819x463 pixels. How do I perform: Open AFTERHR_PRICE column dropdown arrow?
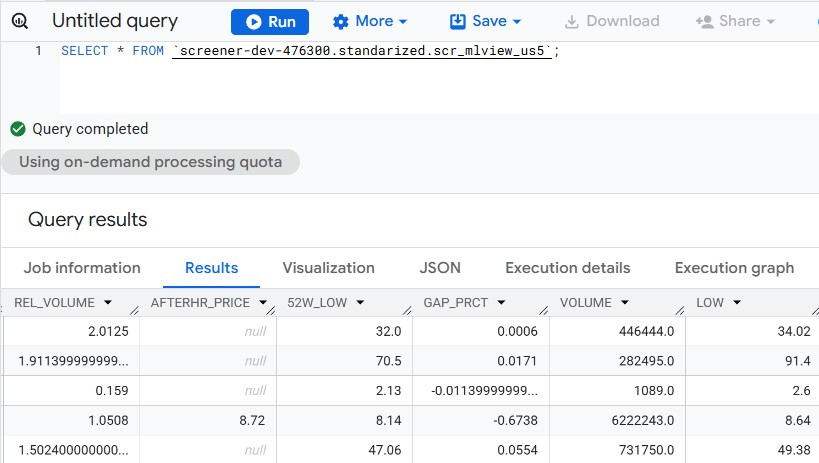[263, 303]
